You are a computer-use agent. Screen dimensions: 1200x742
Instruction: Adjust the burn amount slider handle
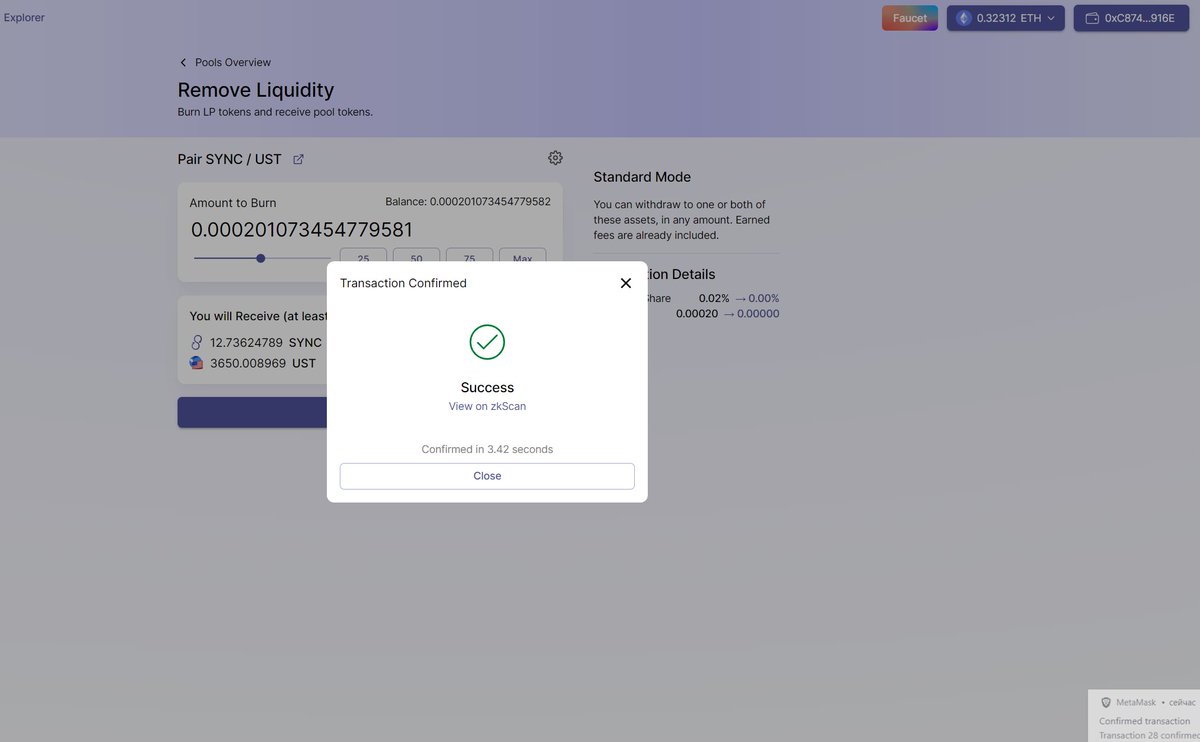coord(261,258)
